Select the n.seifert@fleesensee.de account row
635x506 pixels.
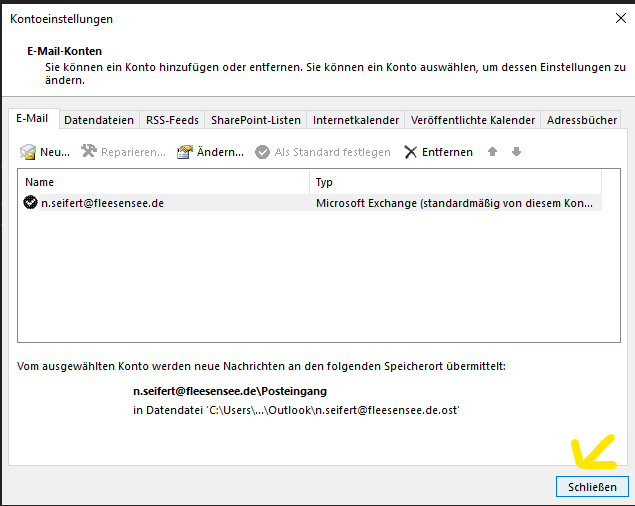pyautogui.click(x=310, y=203)
